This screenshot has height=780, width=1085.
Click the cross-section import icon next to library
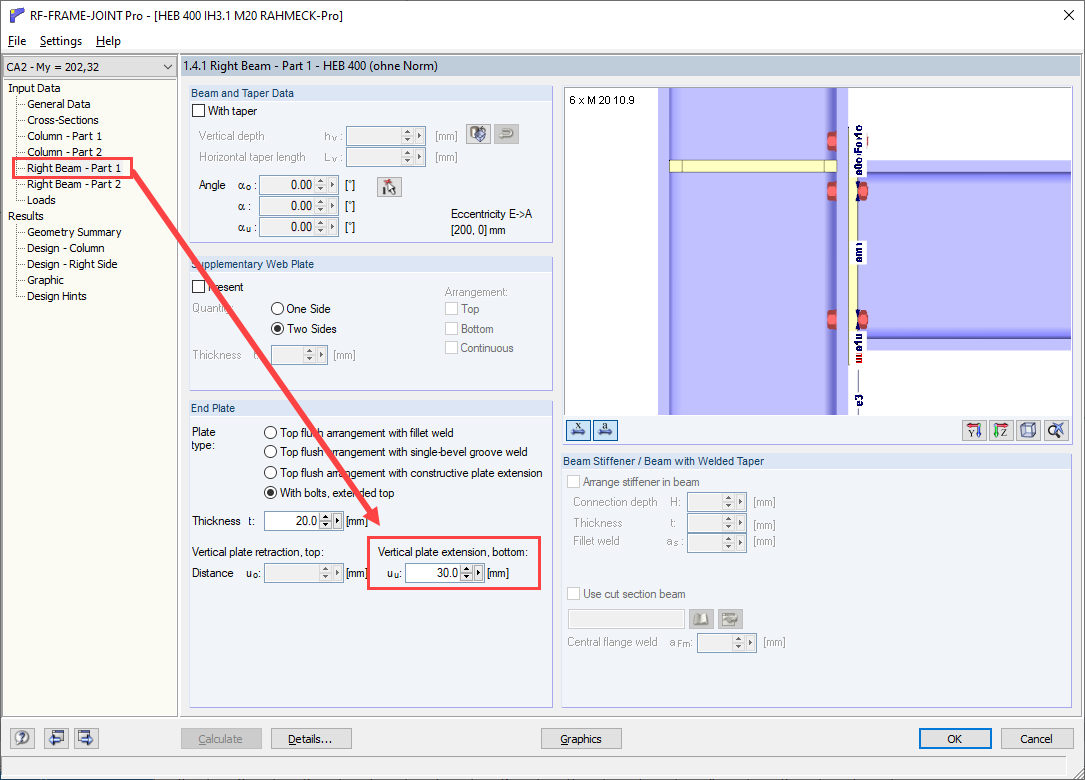coord(730,619)
